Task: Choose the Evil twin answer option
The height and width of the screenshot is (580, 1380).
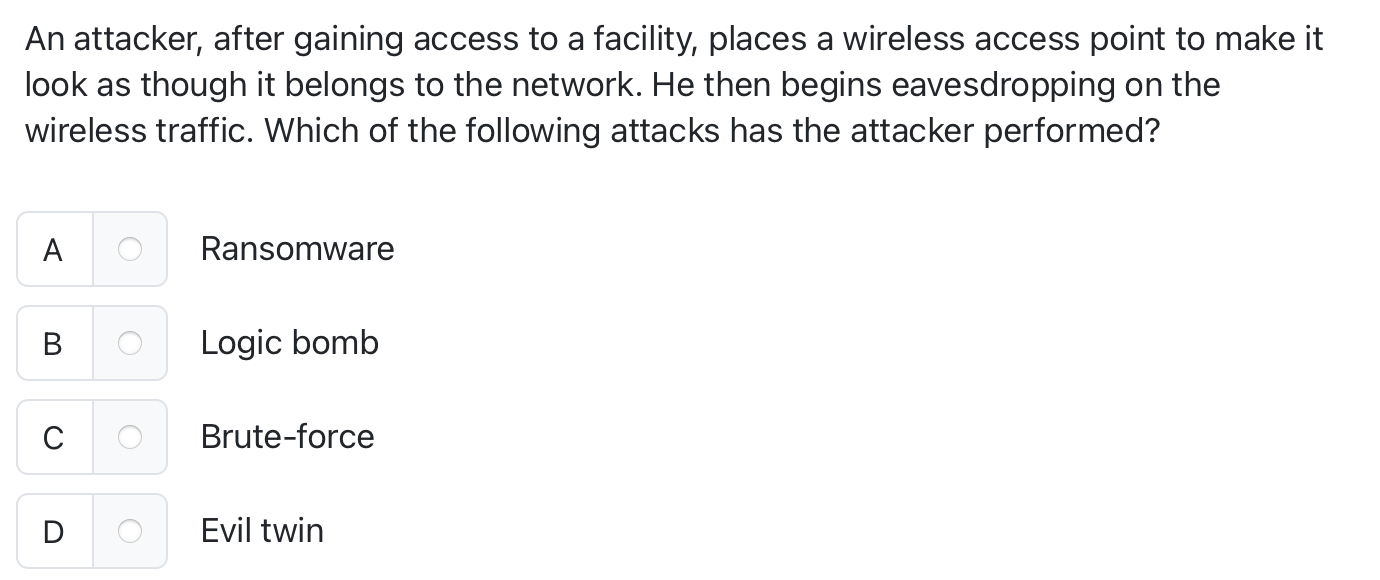Action: click(x=261, y=531)
